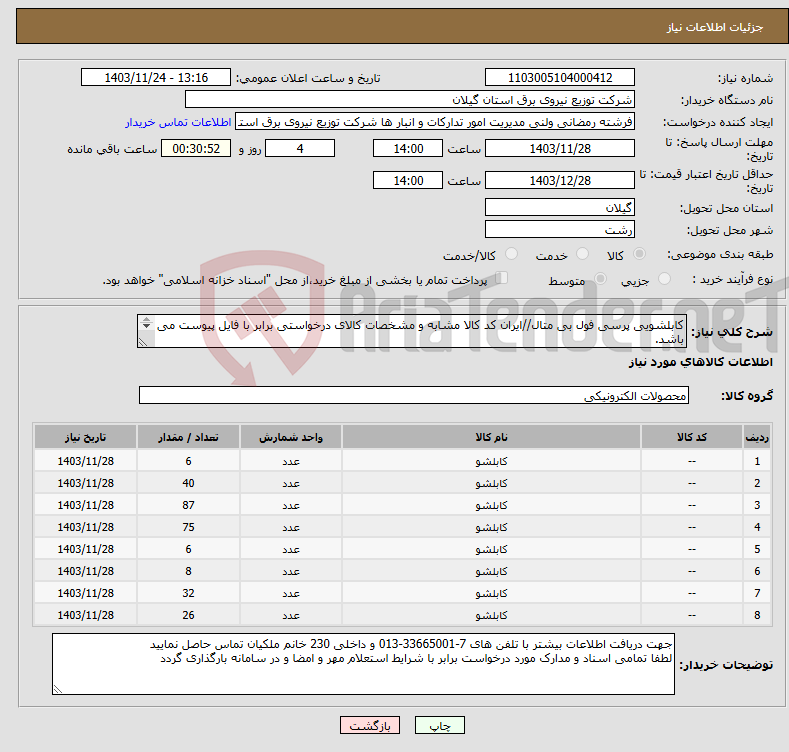789x752 pixels.
Task: Click the اطلاعات کالاهای مورد نیاز section heading
Action: [x=700, y=362]
